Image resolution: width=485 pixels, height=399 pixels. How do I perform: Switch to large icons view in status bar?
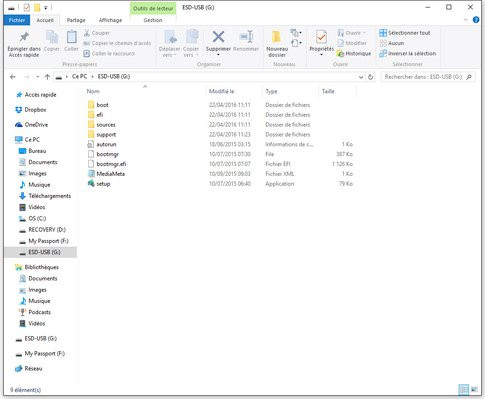(474, 389)
